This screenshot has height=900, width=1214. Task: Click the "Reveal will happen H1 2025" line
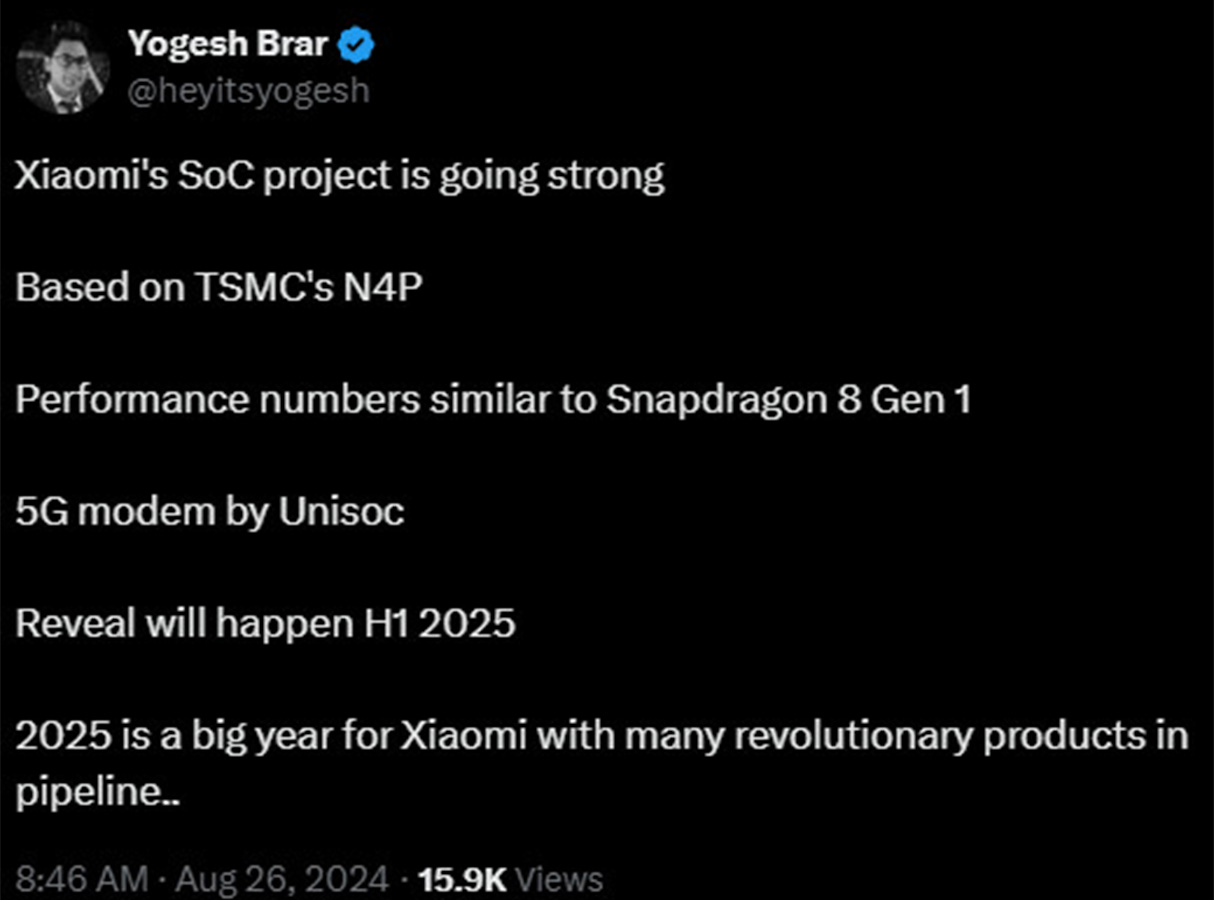click(266, 624)
